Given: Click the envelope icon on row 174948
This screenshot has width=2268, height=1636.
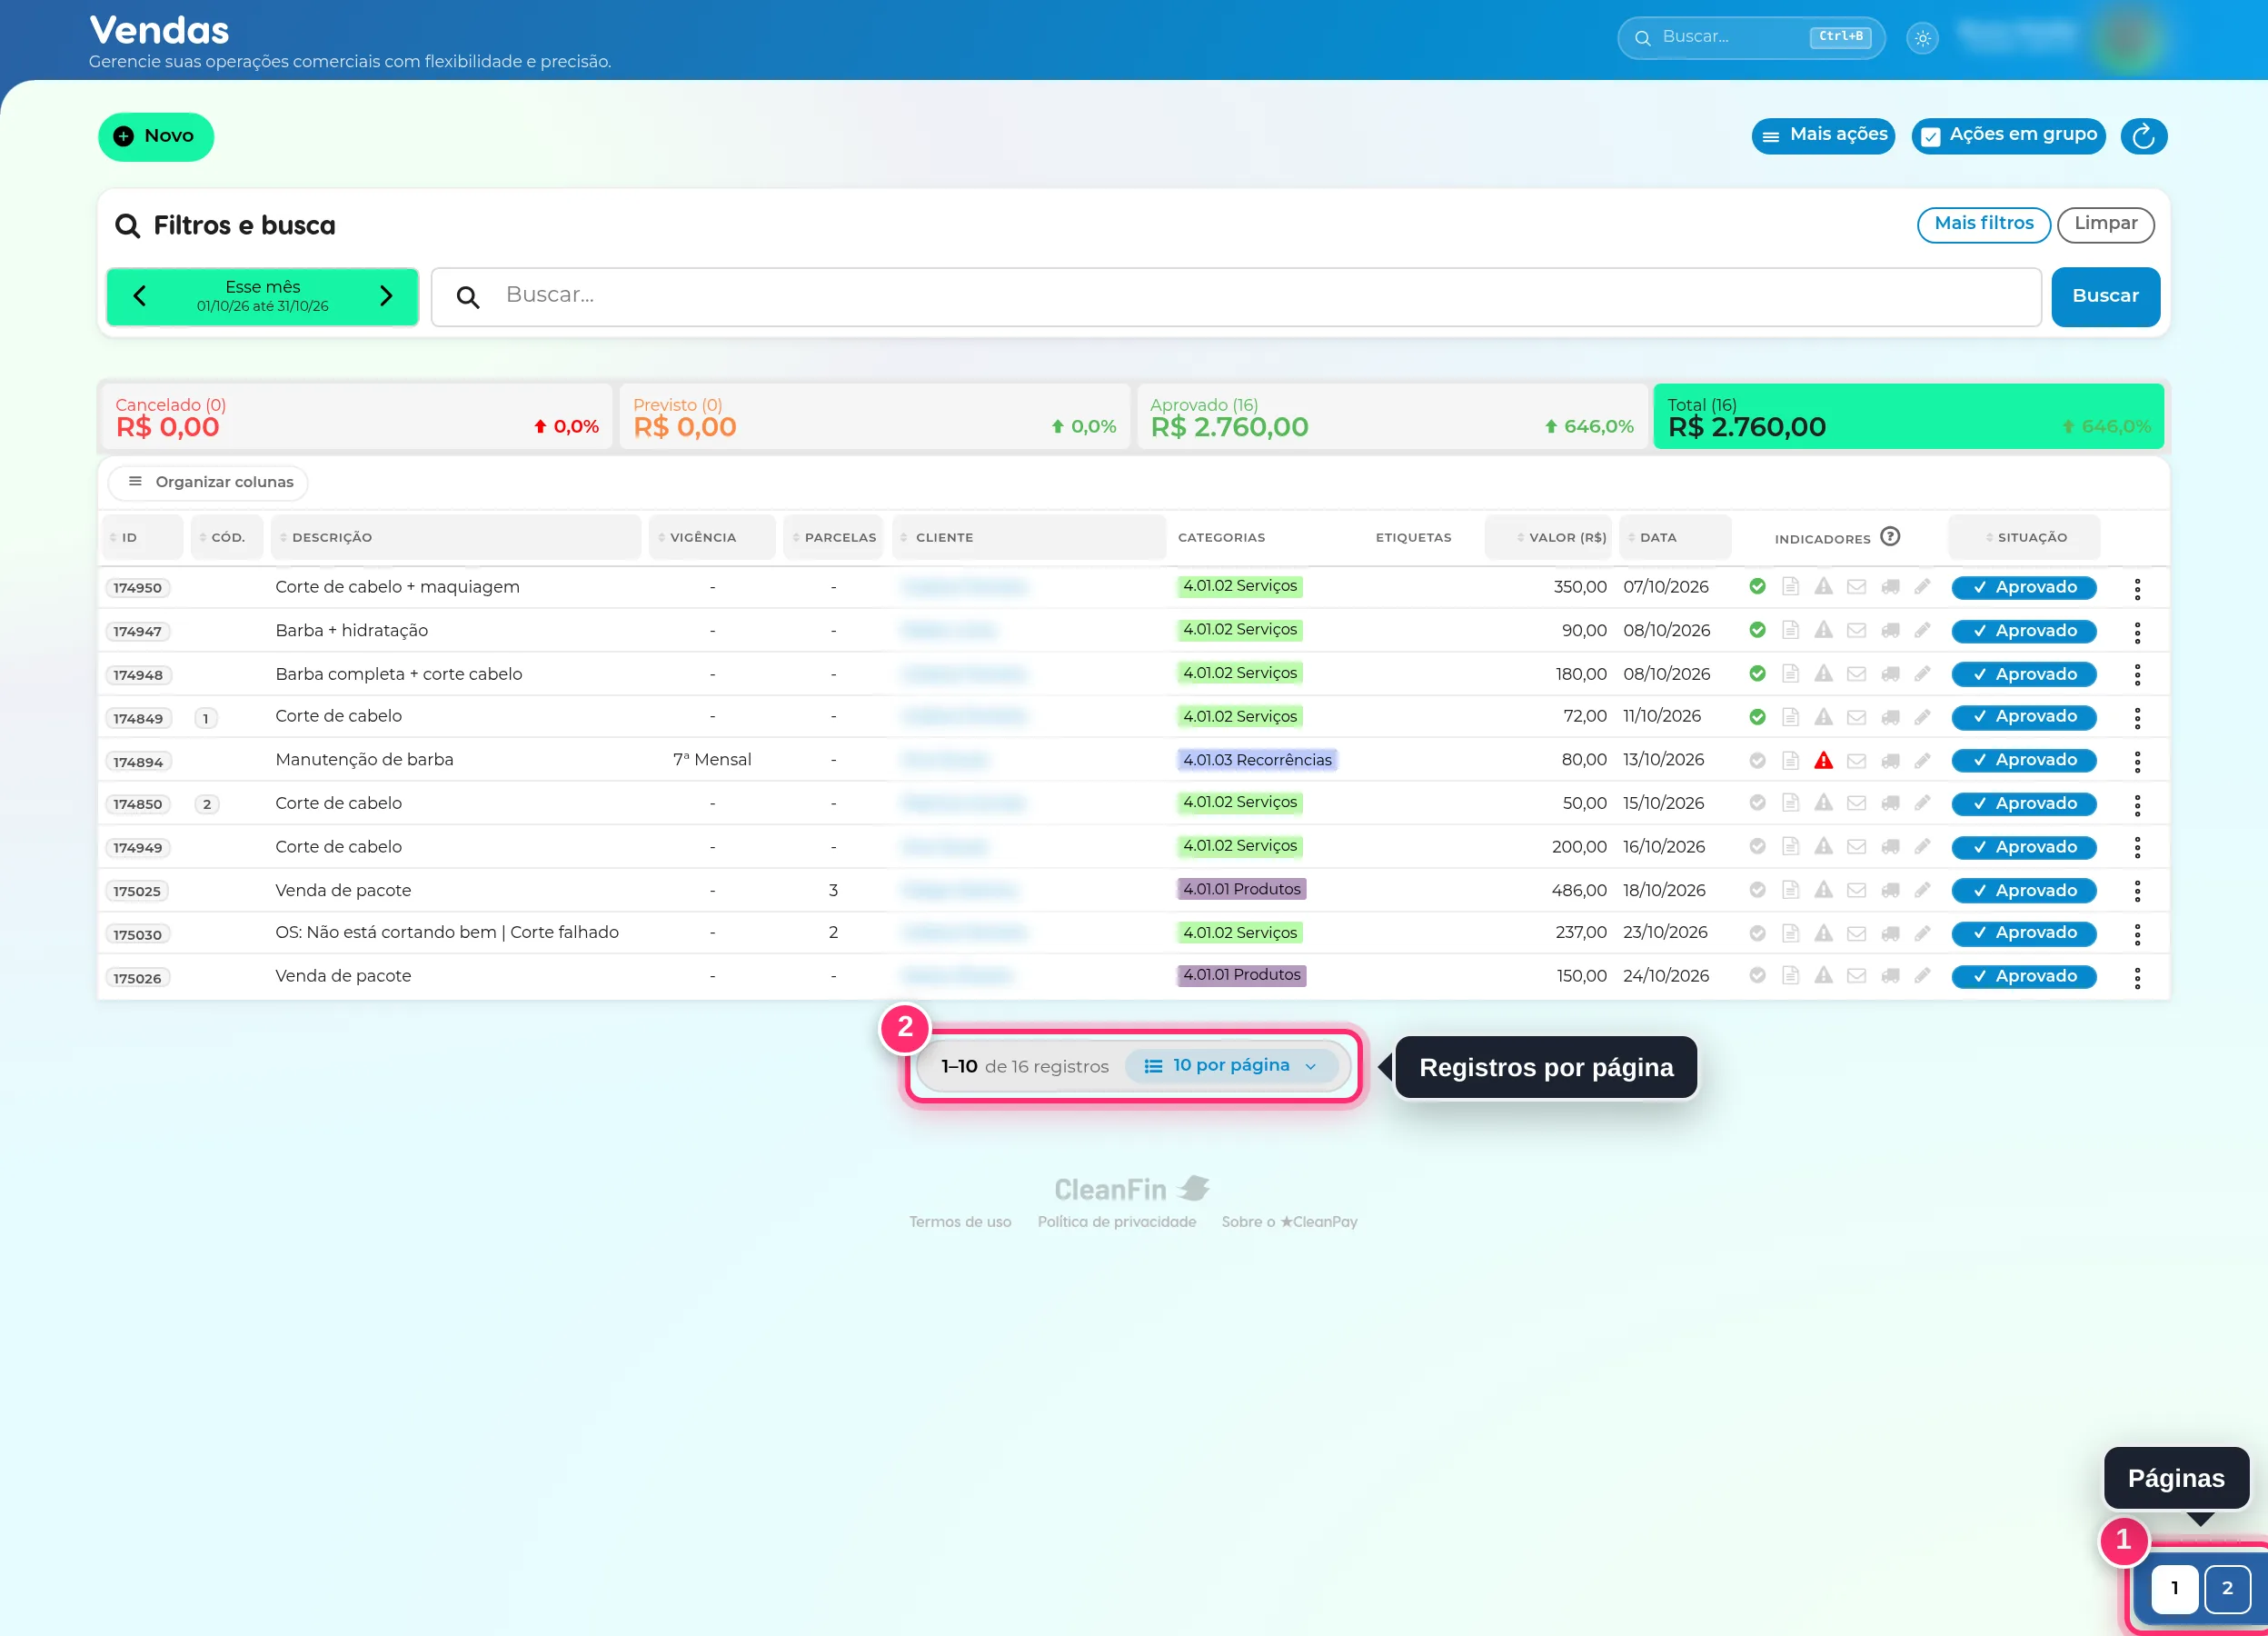Looking at the screenshot, I should click(1856, 674).
